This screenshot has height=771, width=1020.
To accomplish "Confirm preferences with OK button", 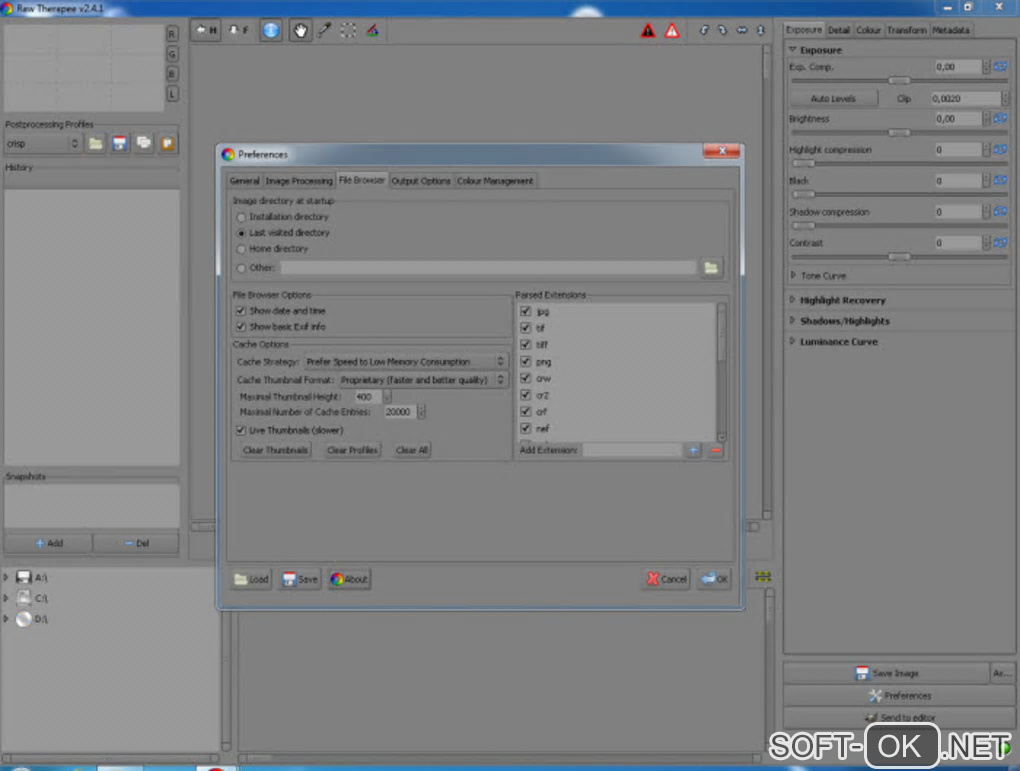I will pyautogui.click(x=714, y=579).
